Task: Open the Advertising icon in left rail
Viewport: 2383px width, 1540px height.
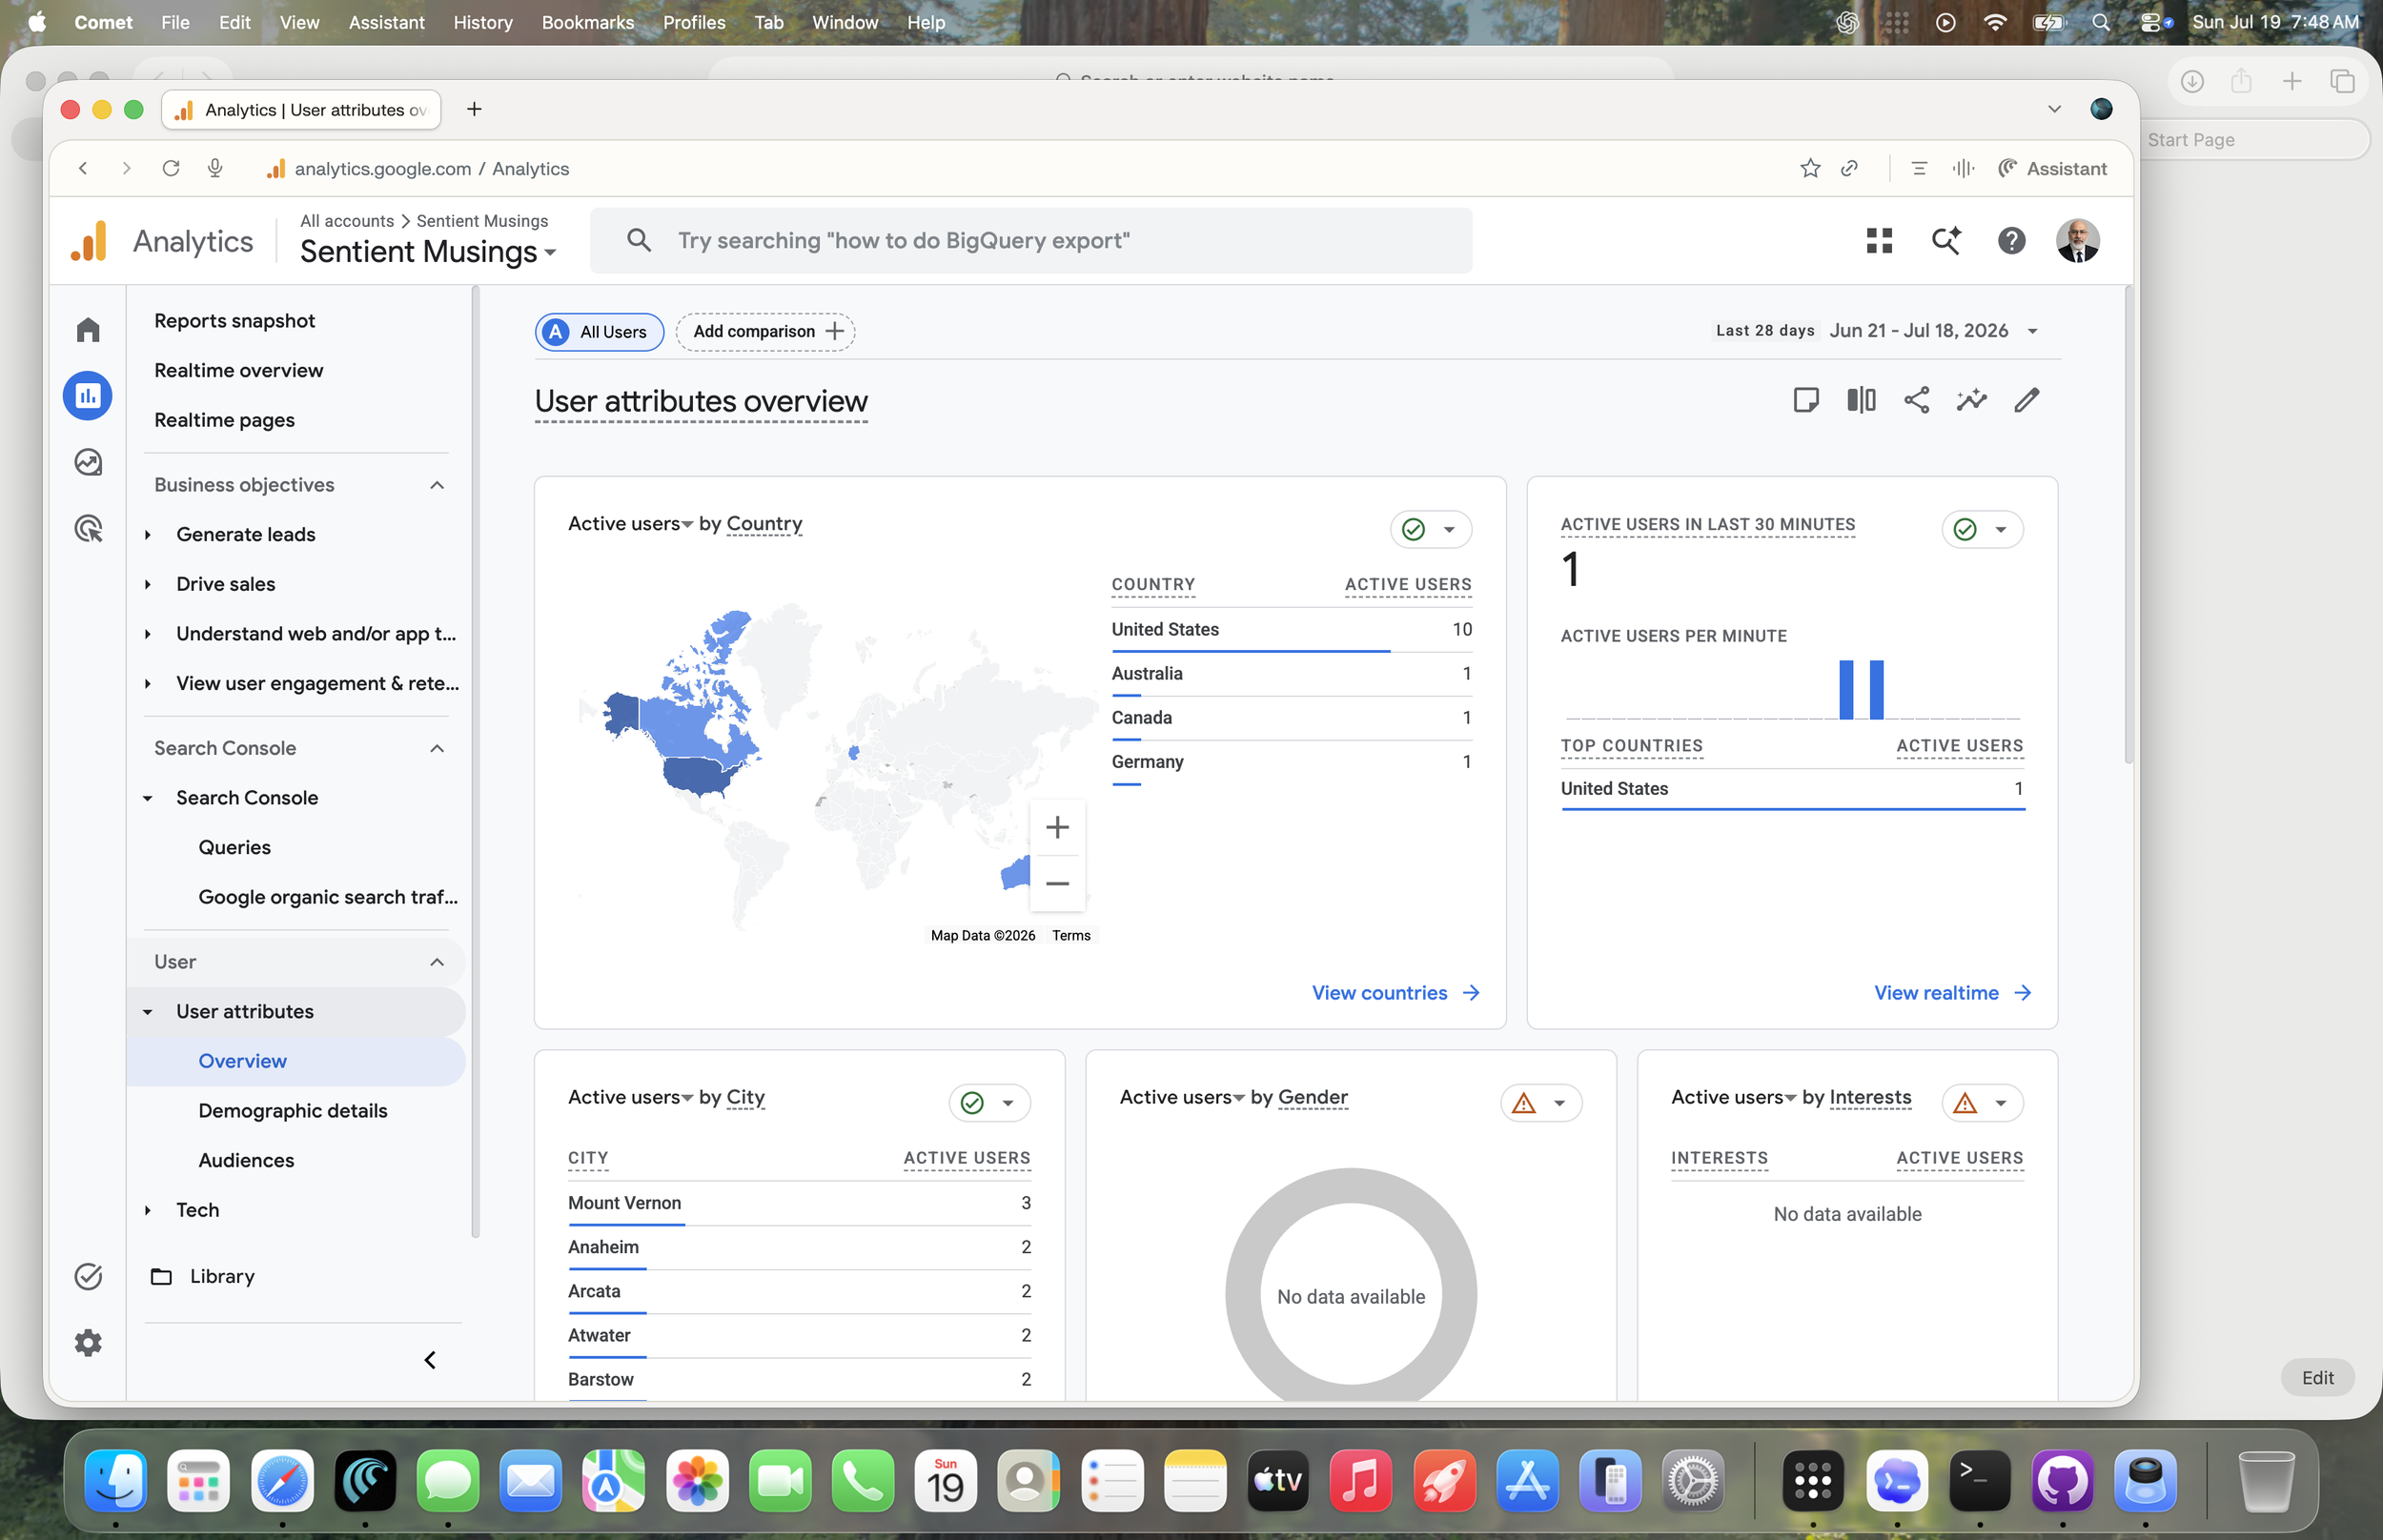Action: (x=88, y=528)
